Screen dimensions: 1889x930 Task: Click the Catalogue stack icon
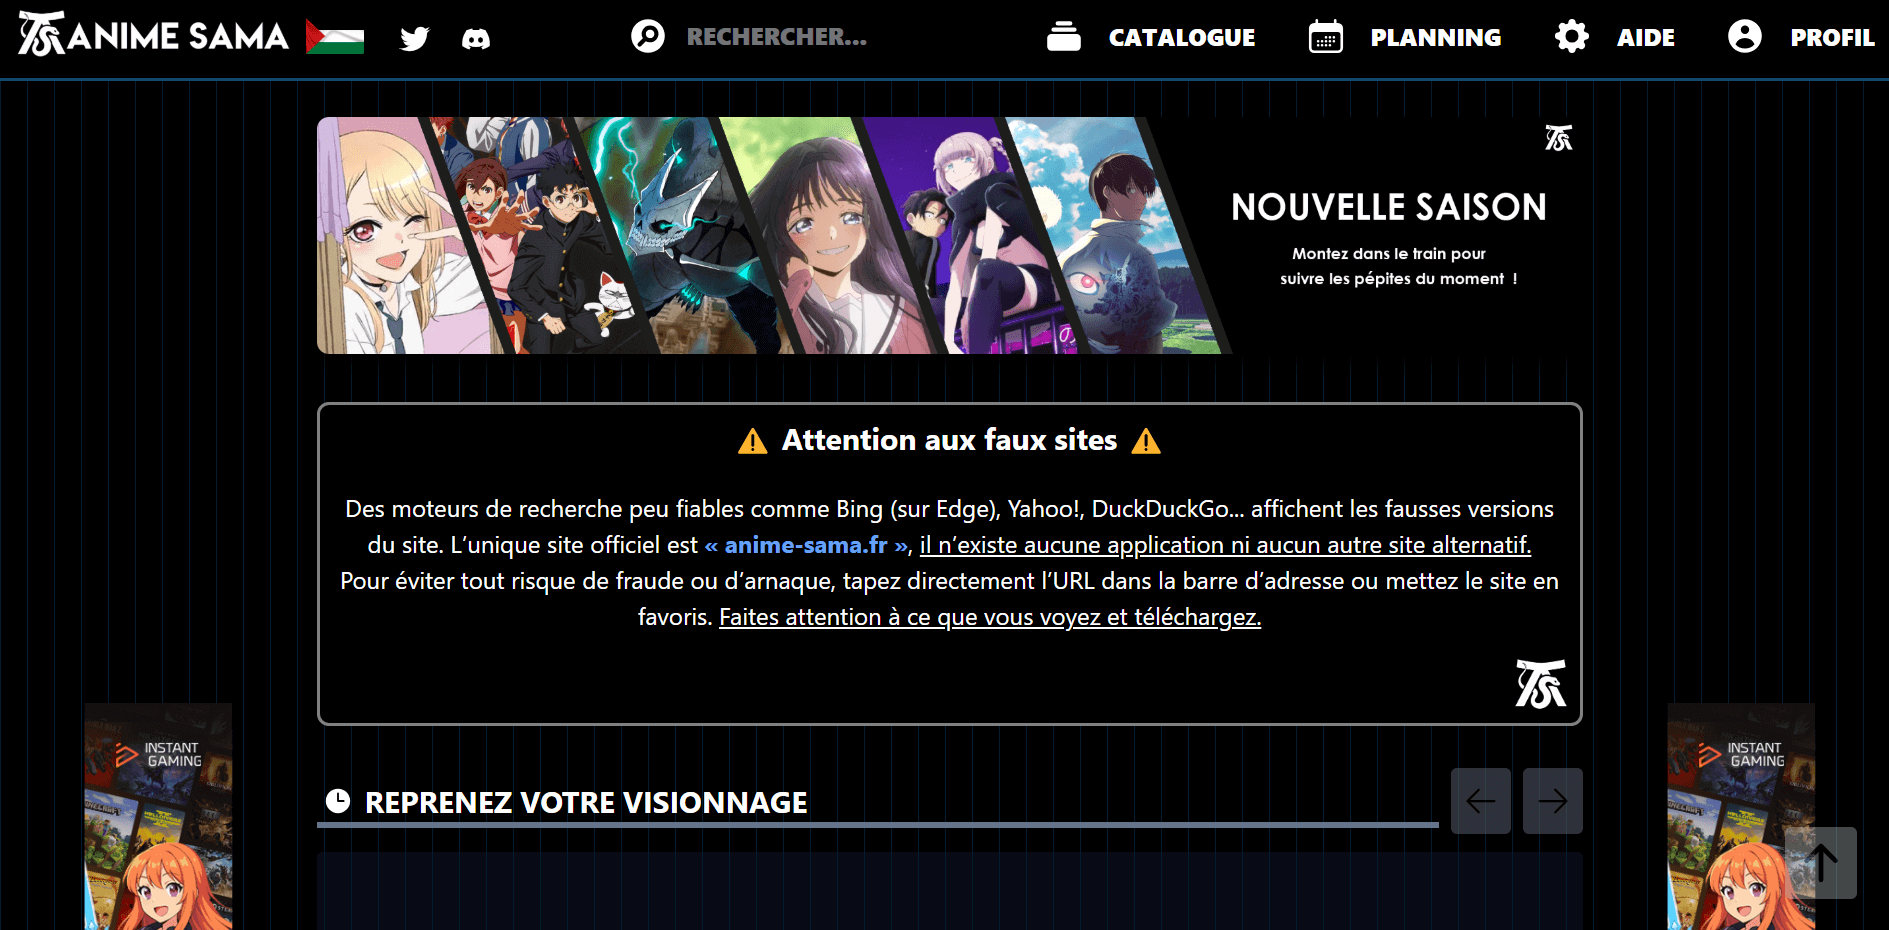point(1064,37)
